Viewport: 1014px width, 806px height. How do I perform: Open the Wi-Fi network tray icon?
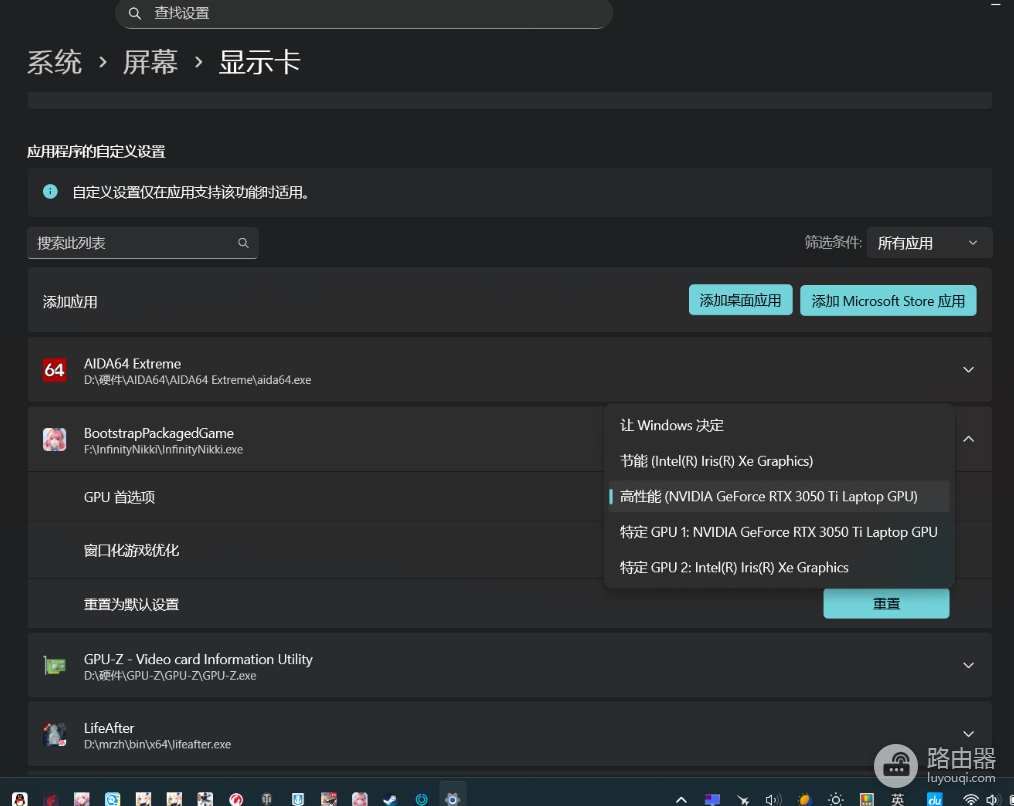(x=970, y=800)
